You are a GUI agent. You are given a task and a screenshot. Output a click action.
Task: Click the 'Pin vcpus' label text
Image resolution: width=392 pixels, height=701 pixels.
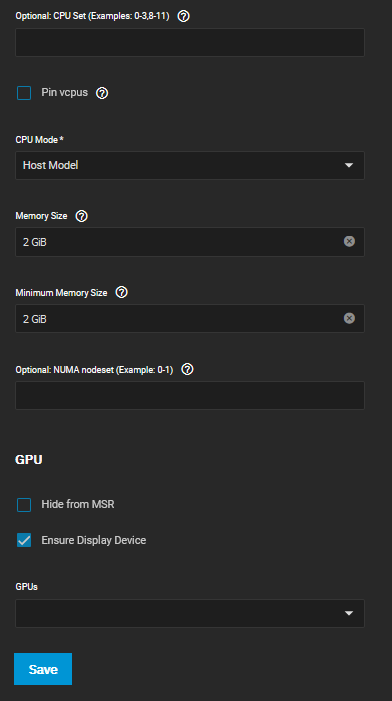click(65, 93)
